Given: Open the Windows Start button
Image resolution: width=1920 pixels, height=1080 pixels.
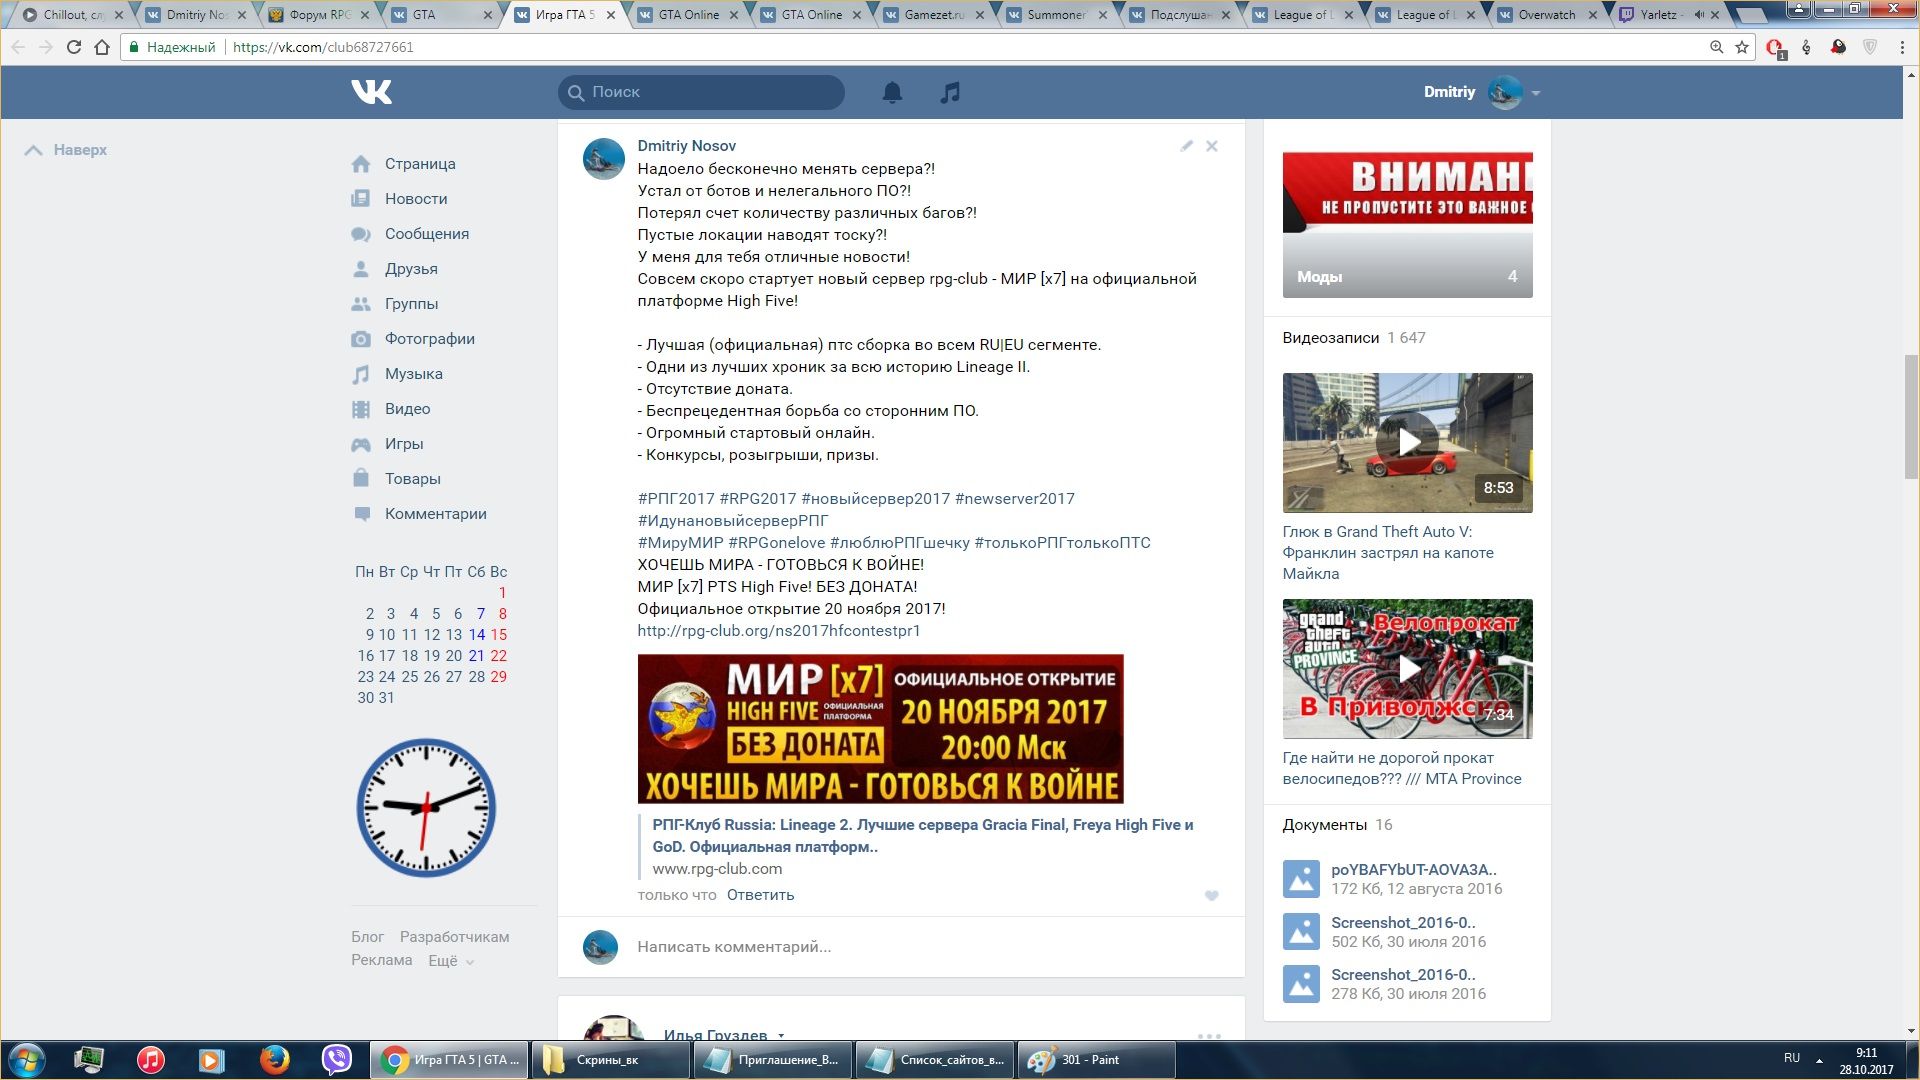Looking at the screenshot, I should pos(27,1059).
